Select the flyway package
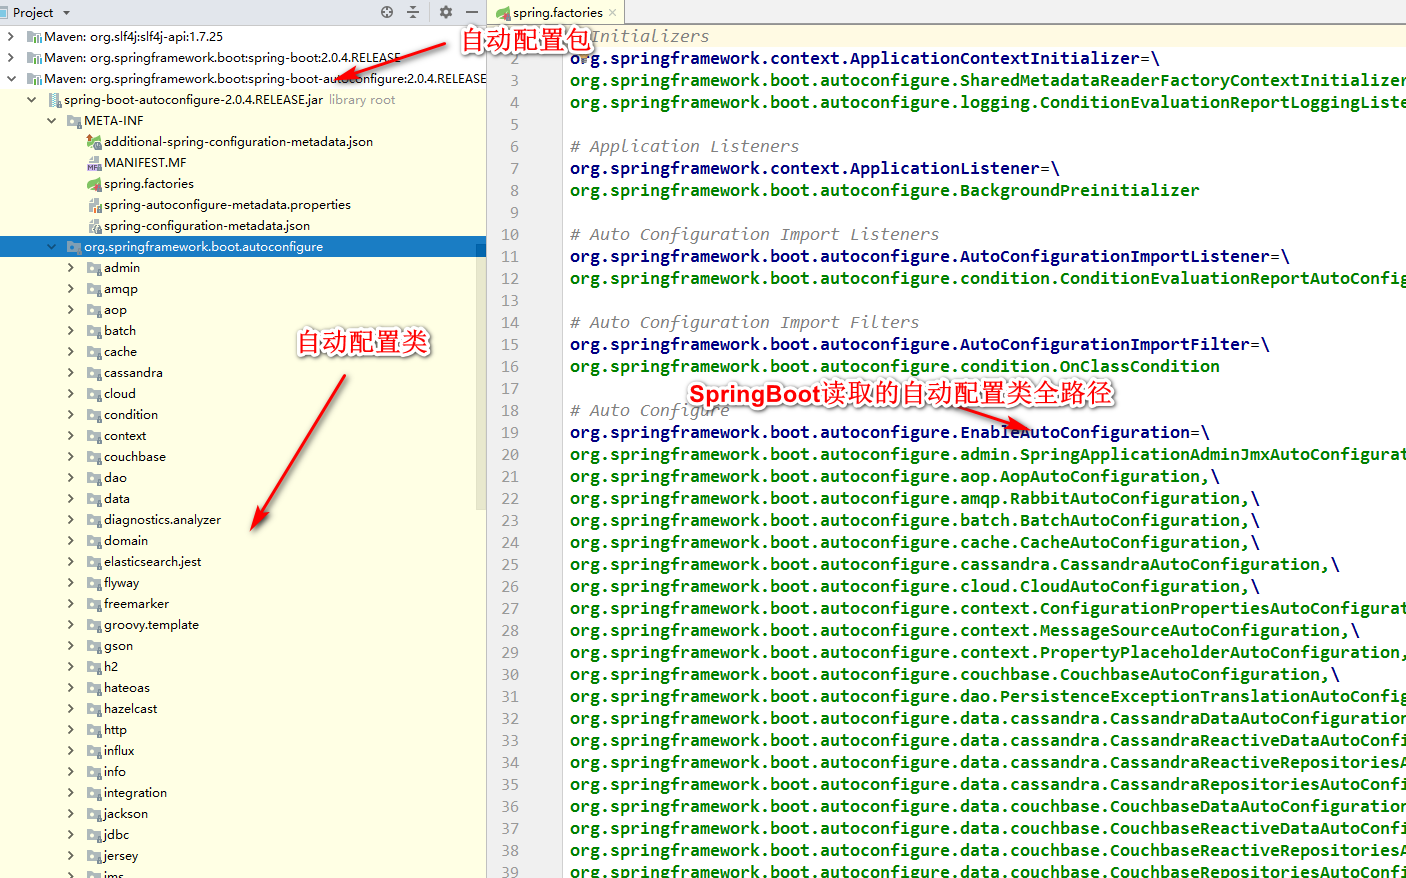 pos(121,582)
